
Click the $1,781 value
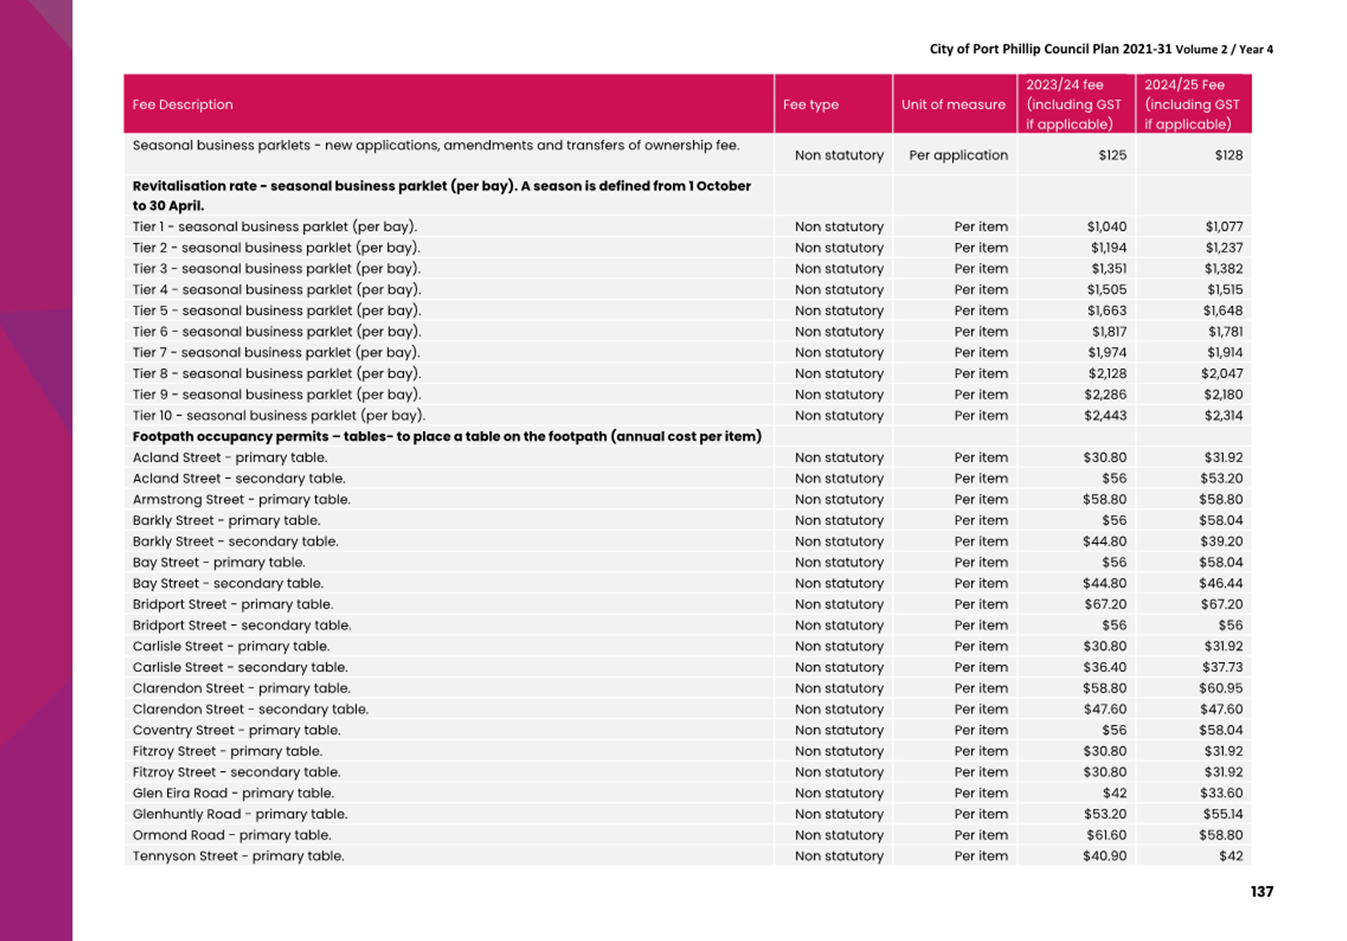(x=1225, y=332)
